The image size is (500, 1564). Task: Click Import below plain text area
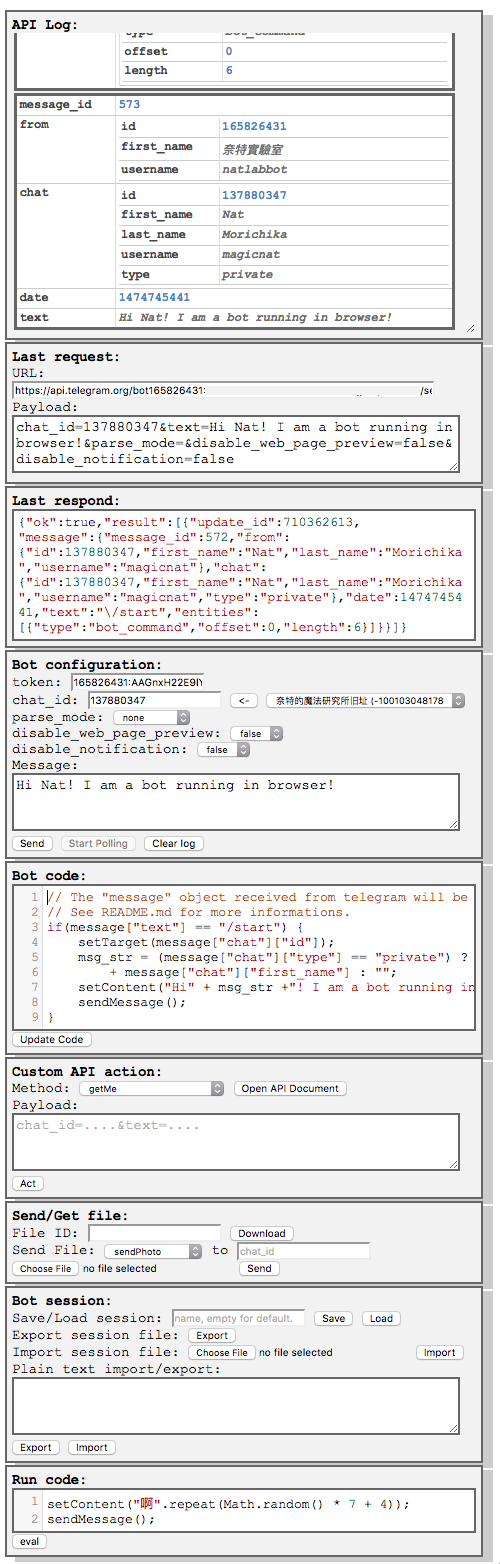coord(92,1447)
